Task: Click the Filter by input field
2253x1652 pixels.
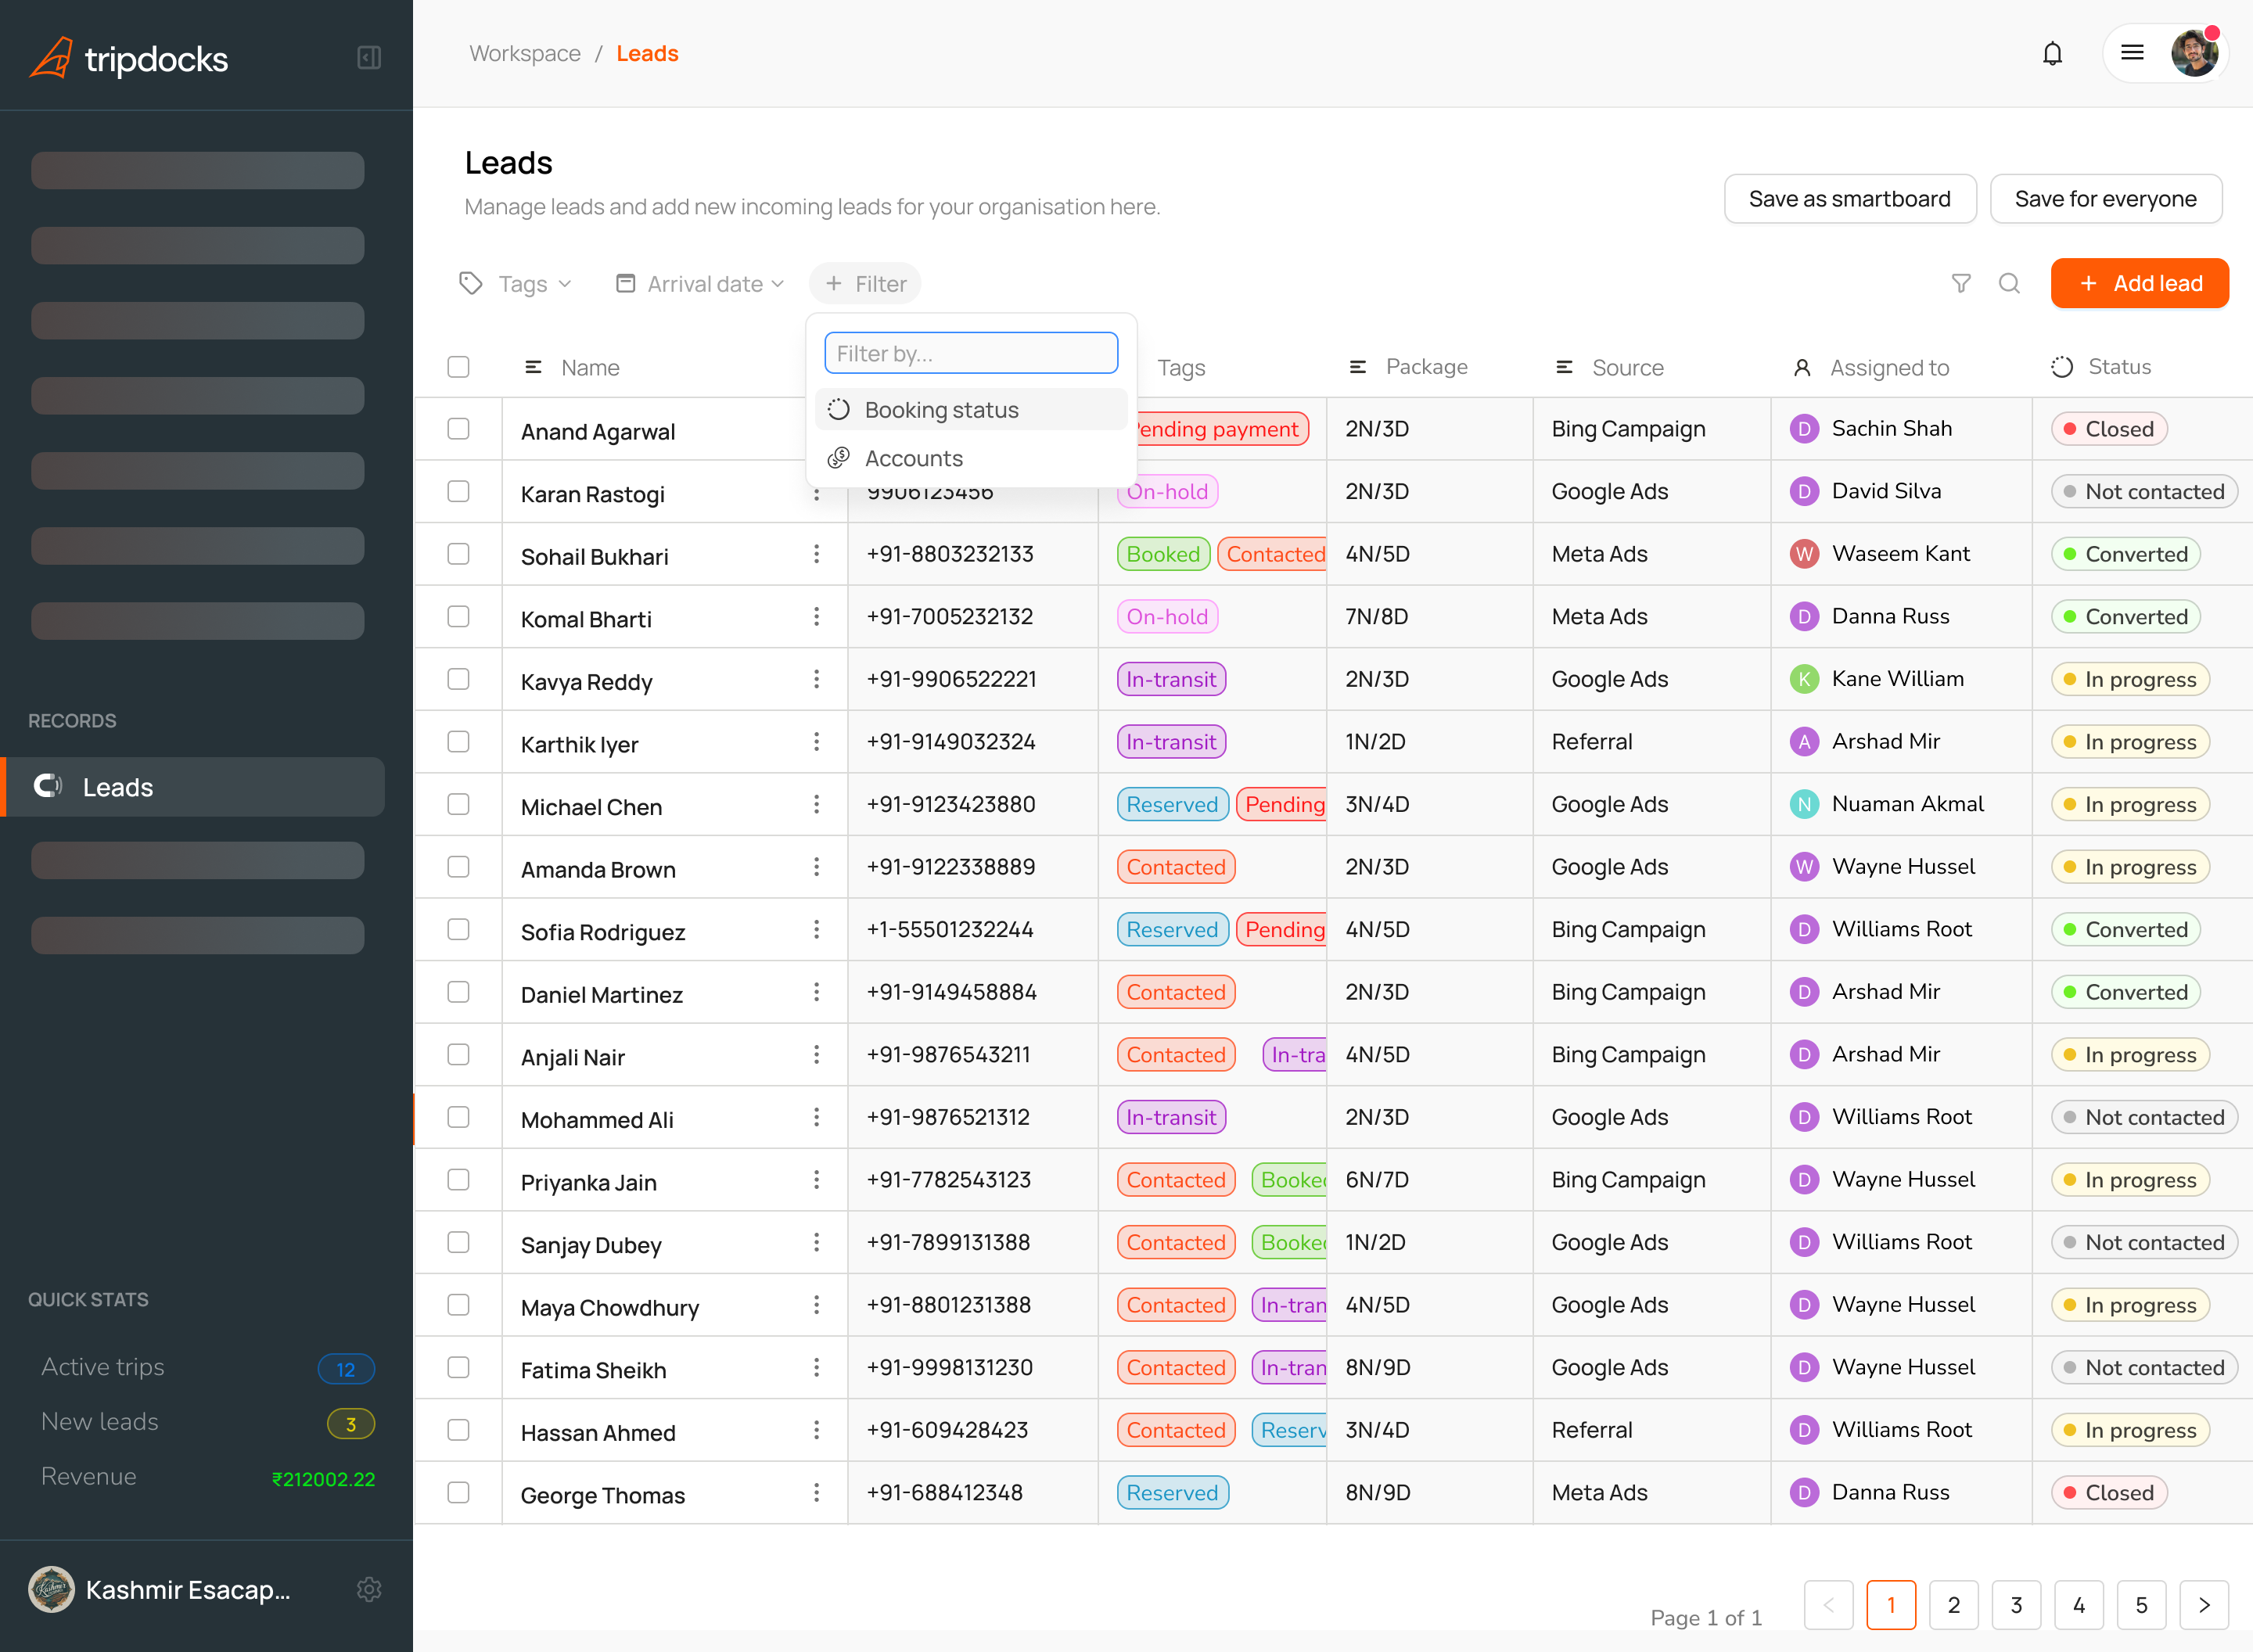Action: point(970,352)
